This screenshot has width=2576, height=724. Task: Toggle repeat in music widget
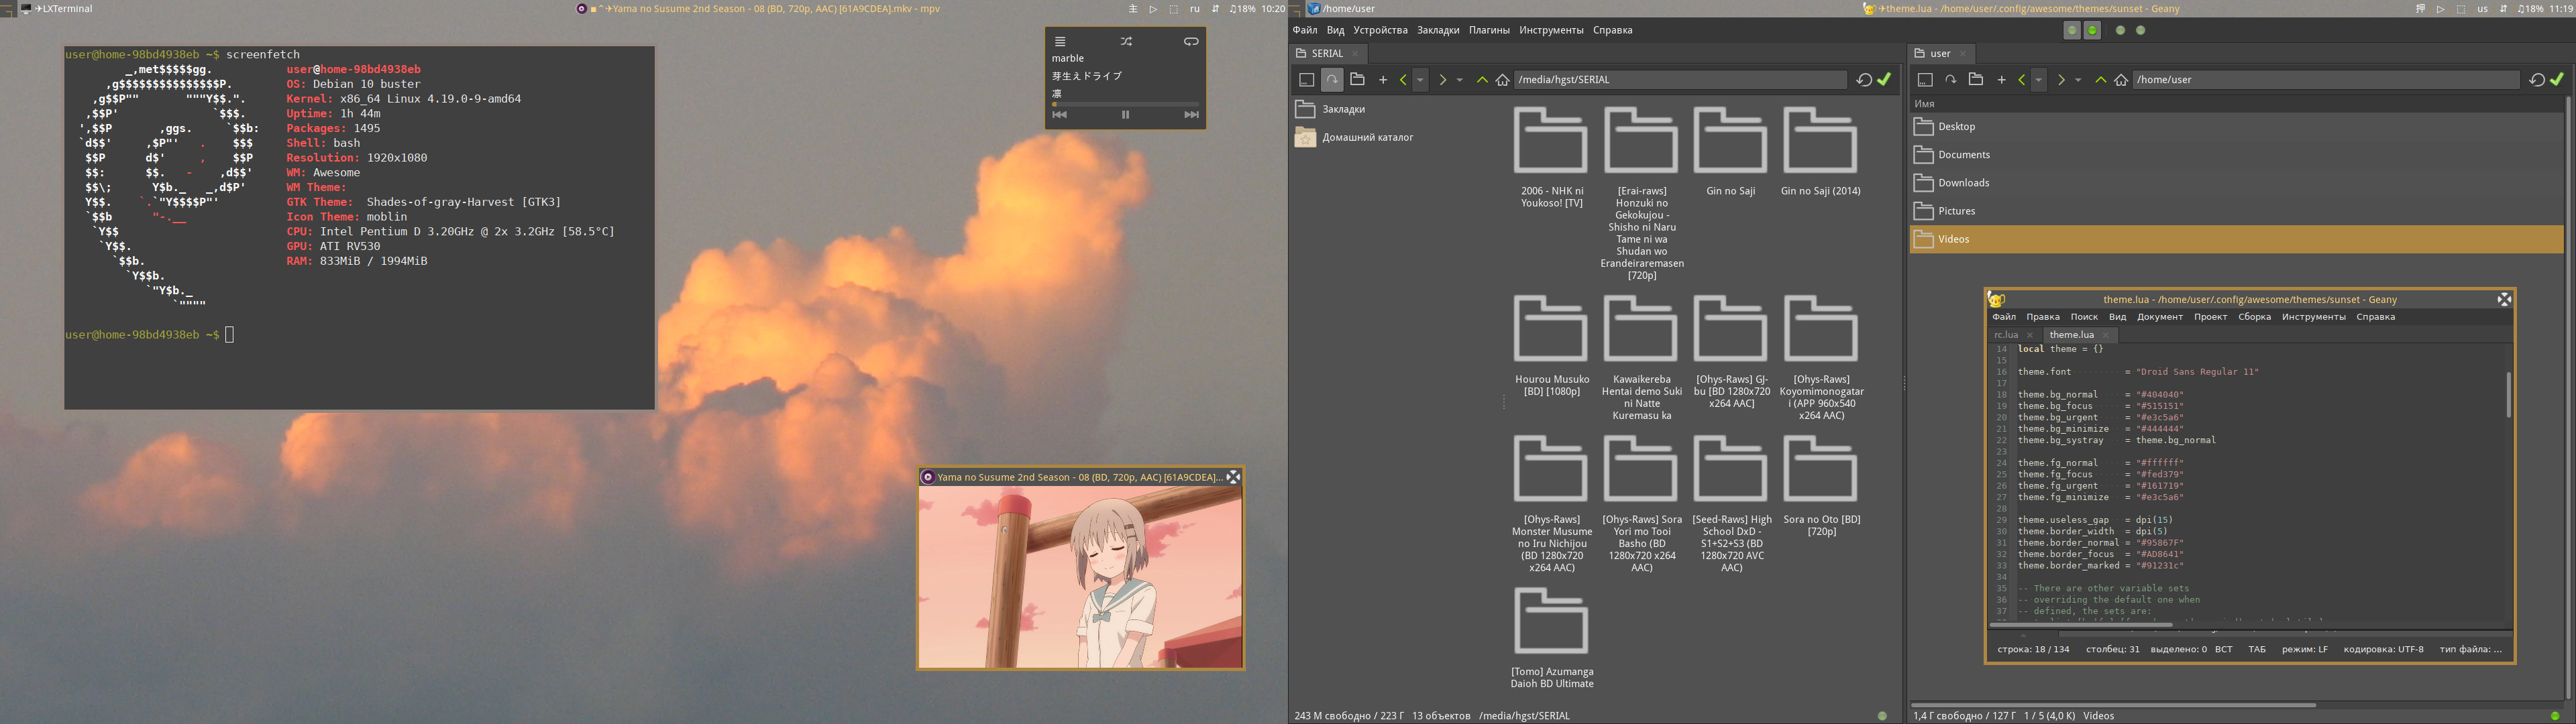[x=1190, y=42]
